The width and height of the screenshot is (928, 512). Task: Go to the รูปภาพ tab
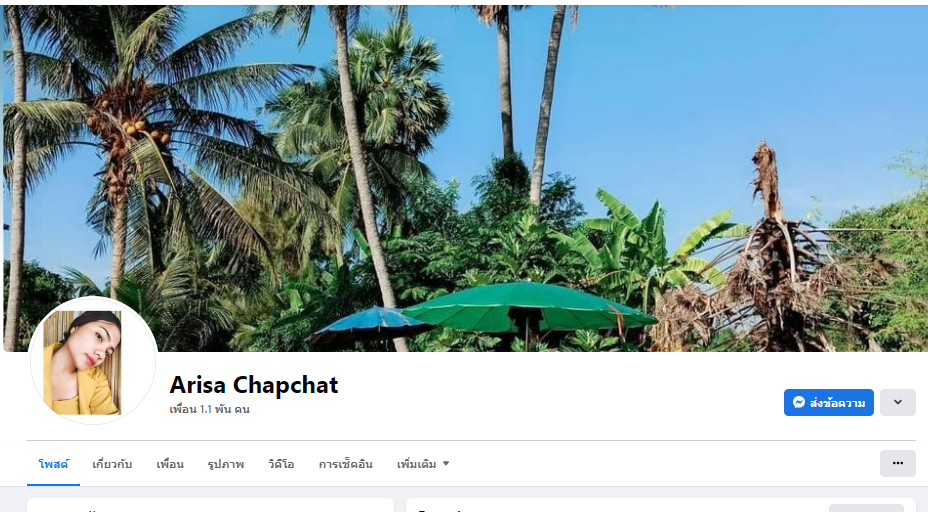click(x=225, y=464)
